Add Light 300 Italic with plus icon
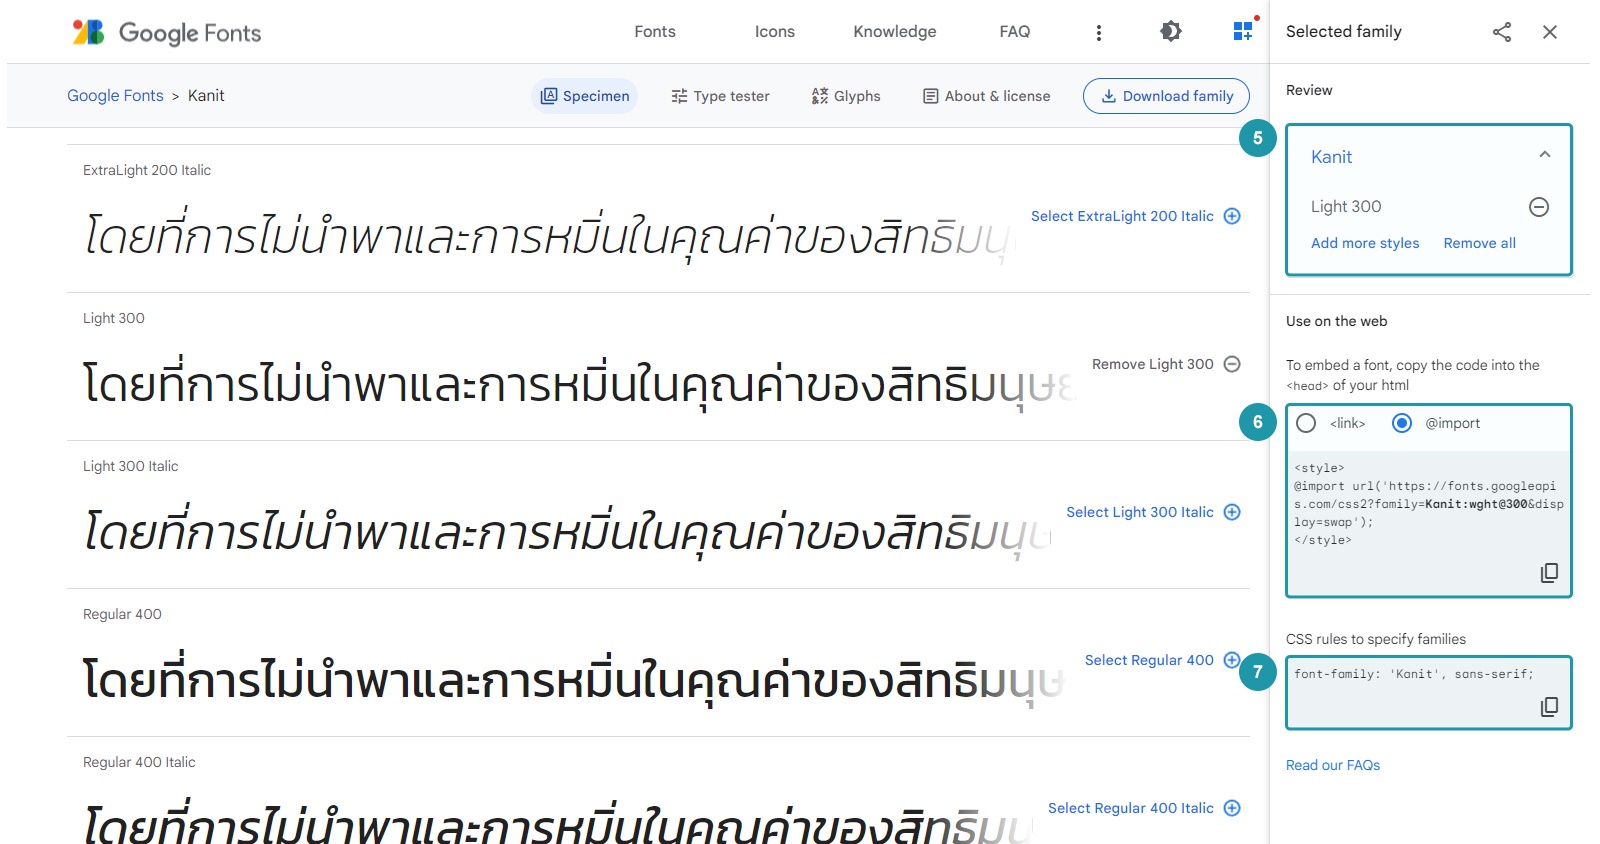The height and width of the screenshot is (844, 1600). pos(1232,512)
